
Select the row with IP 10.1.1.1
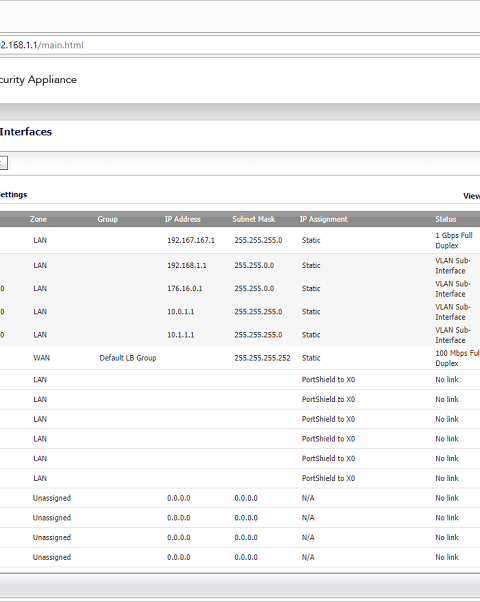click(x=240, y=334)
